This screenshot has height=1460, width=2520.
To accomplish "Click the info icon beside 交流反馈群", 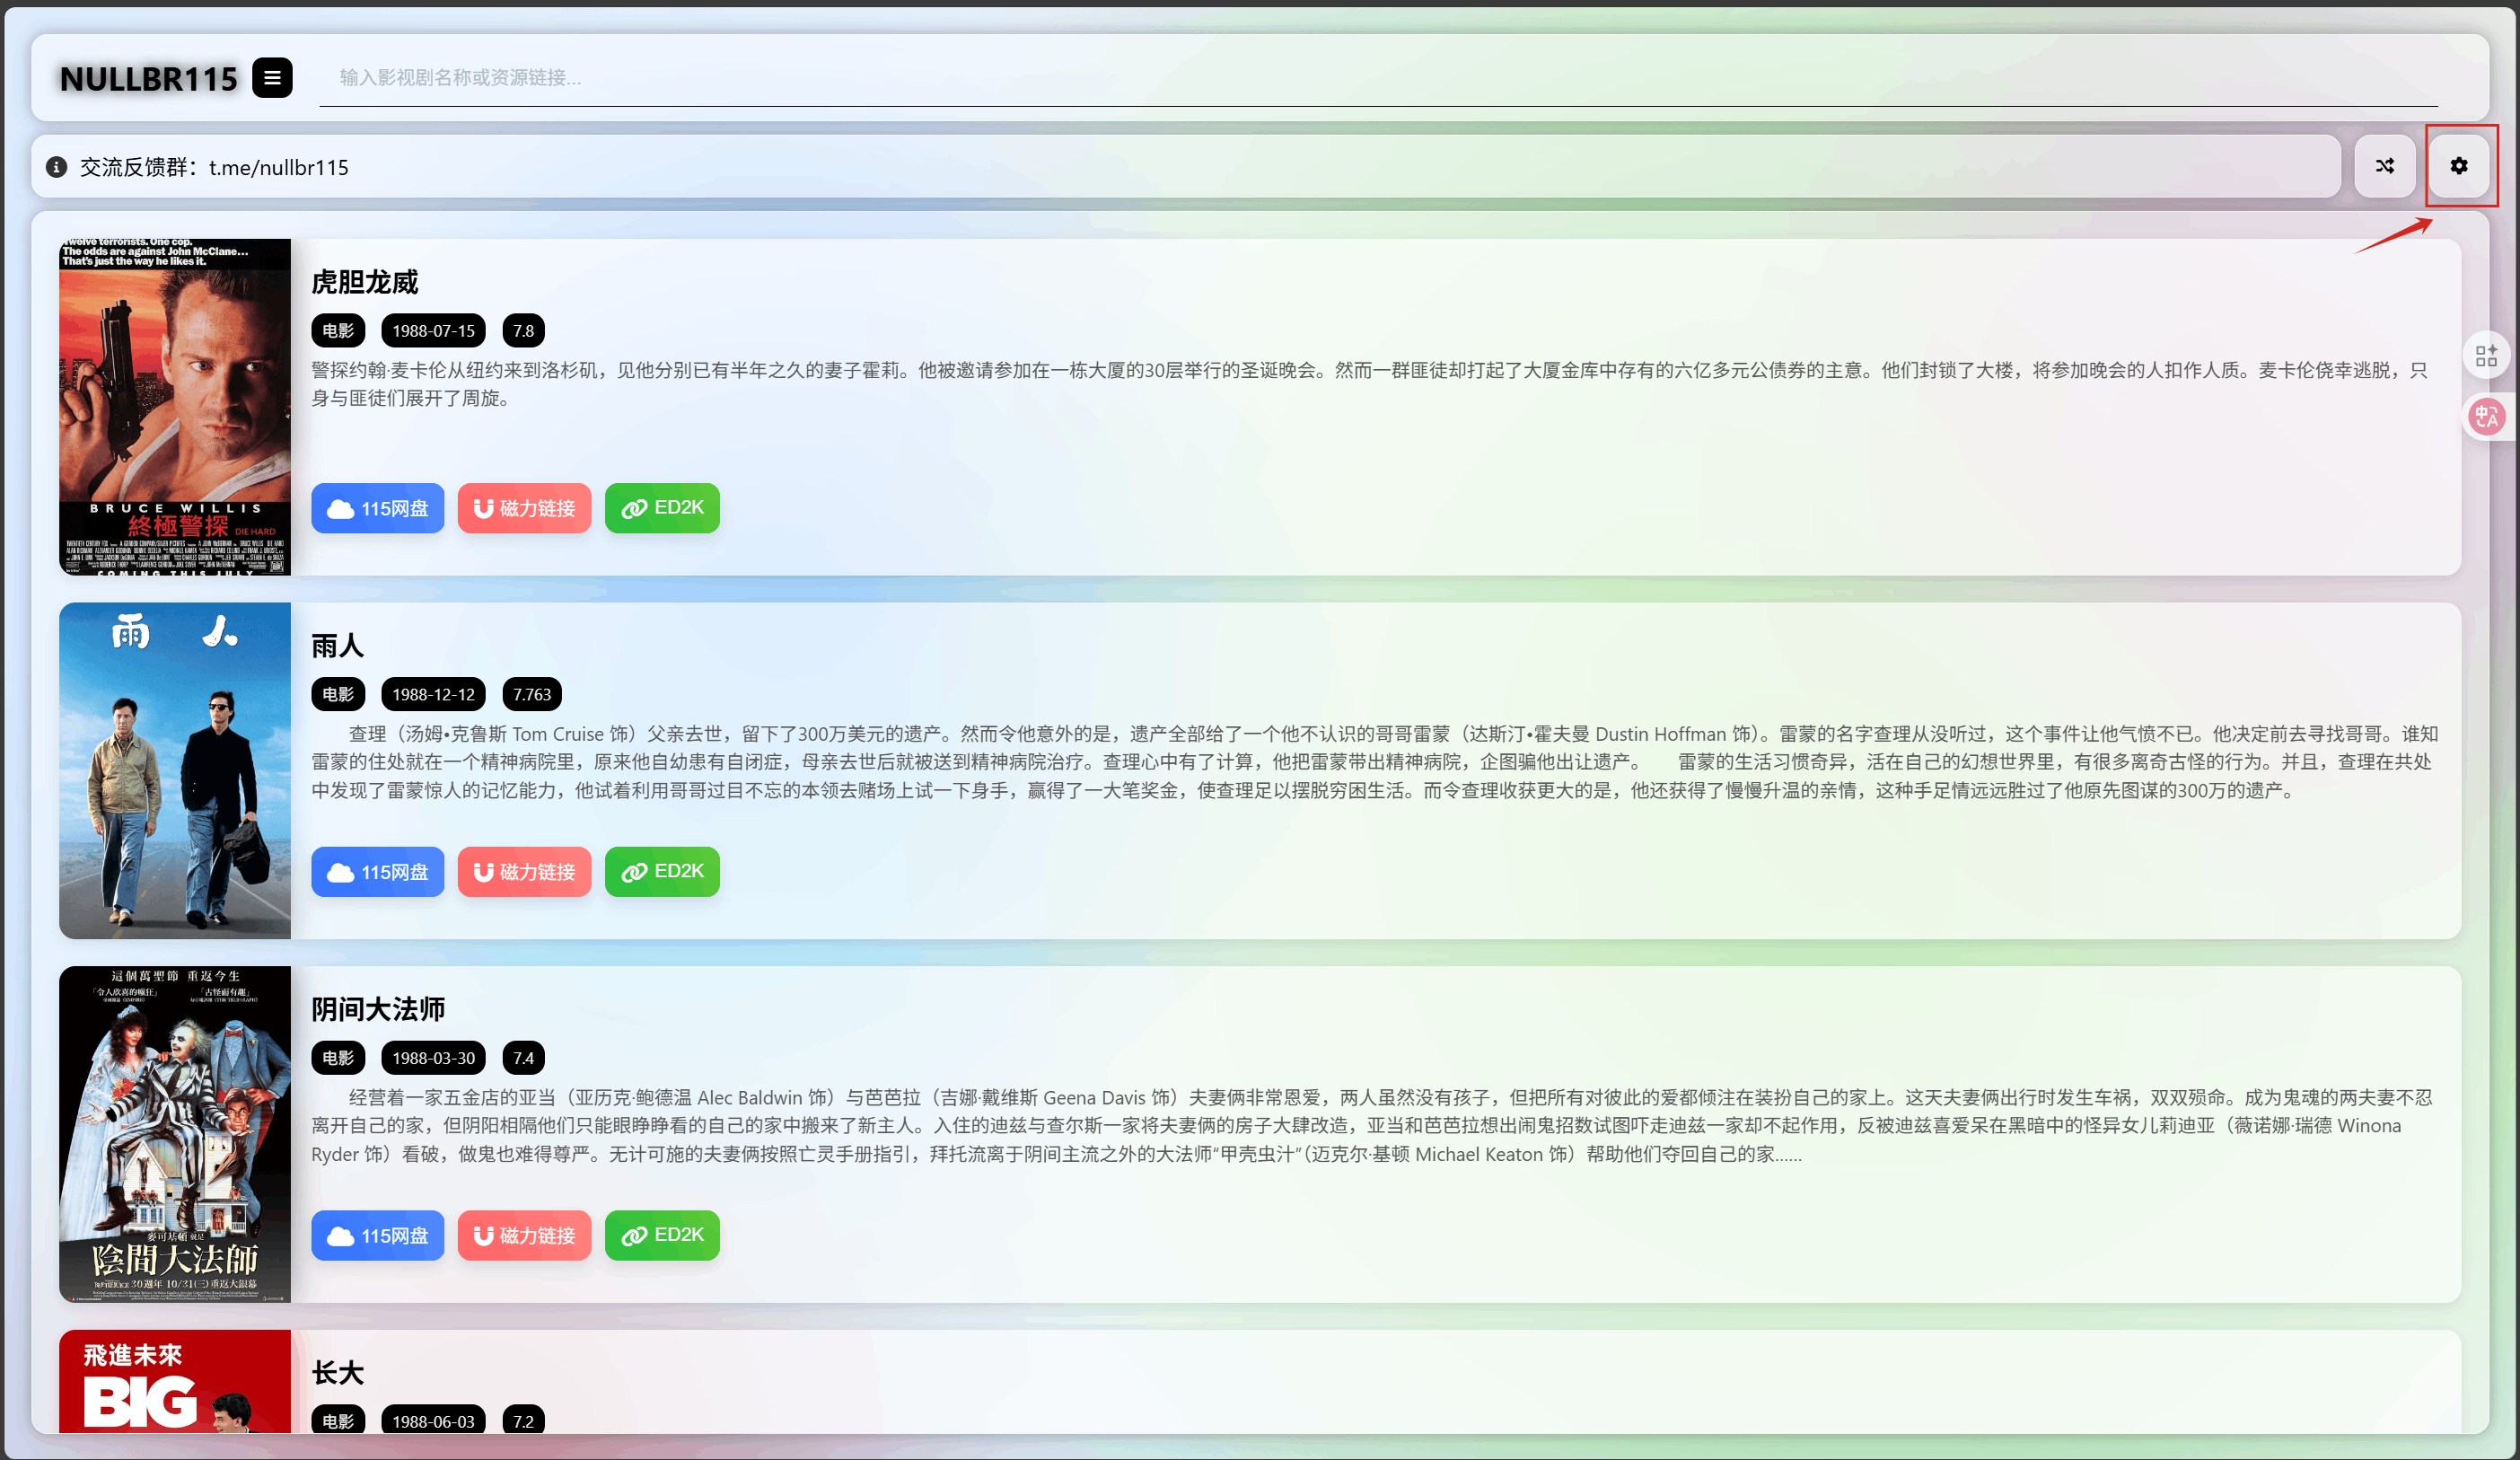I will (x=57, y=167).
